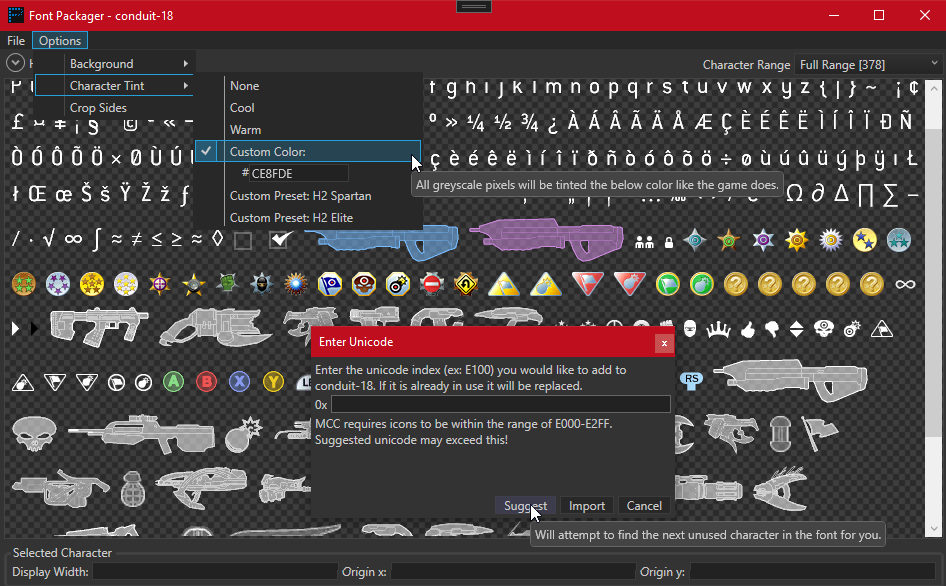Select the yellow diamond road-sign medal
The width and height of the screenshot is (946, 586).
(465, 284)
